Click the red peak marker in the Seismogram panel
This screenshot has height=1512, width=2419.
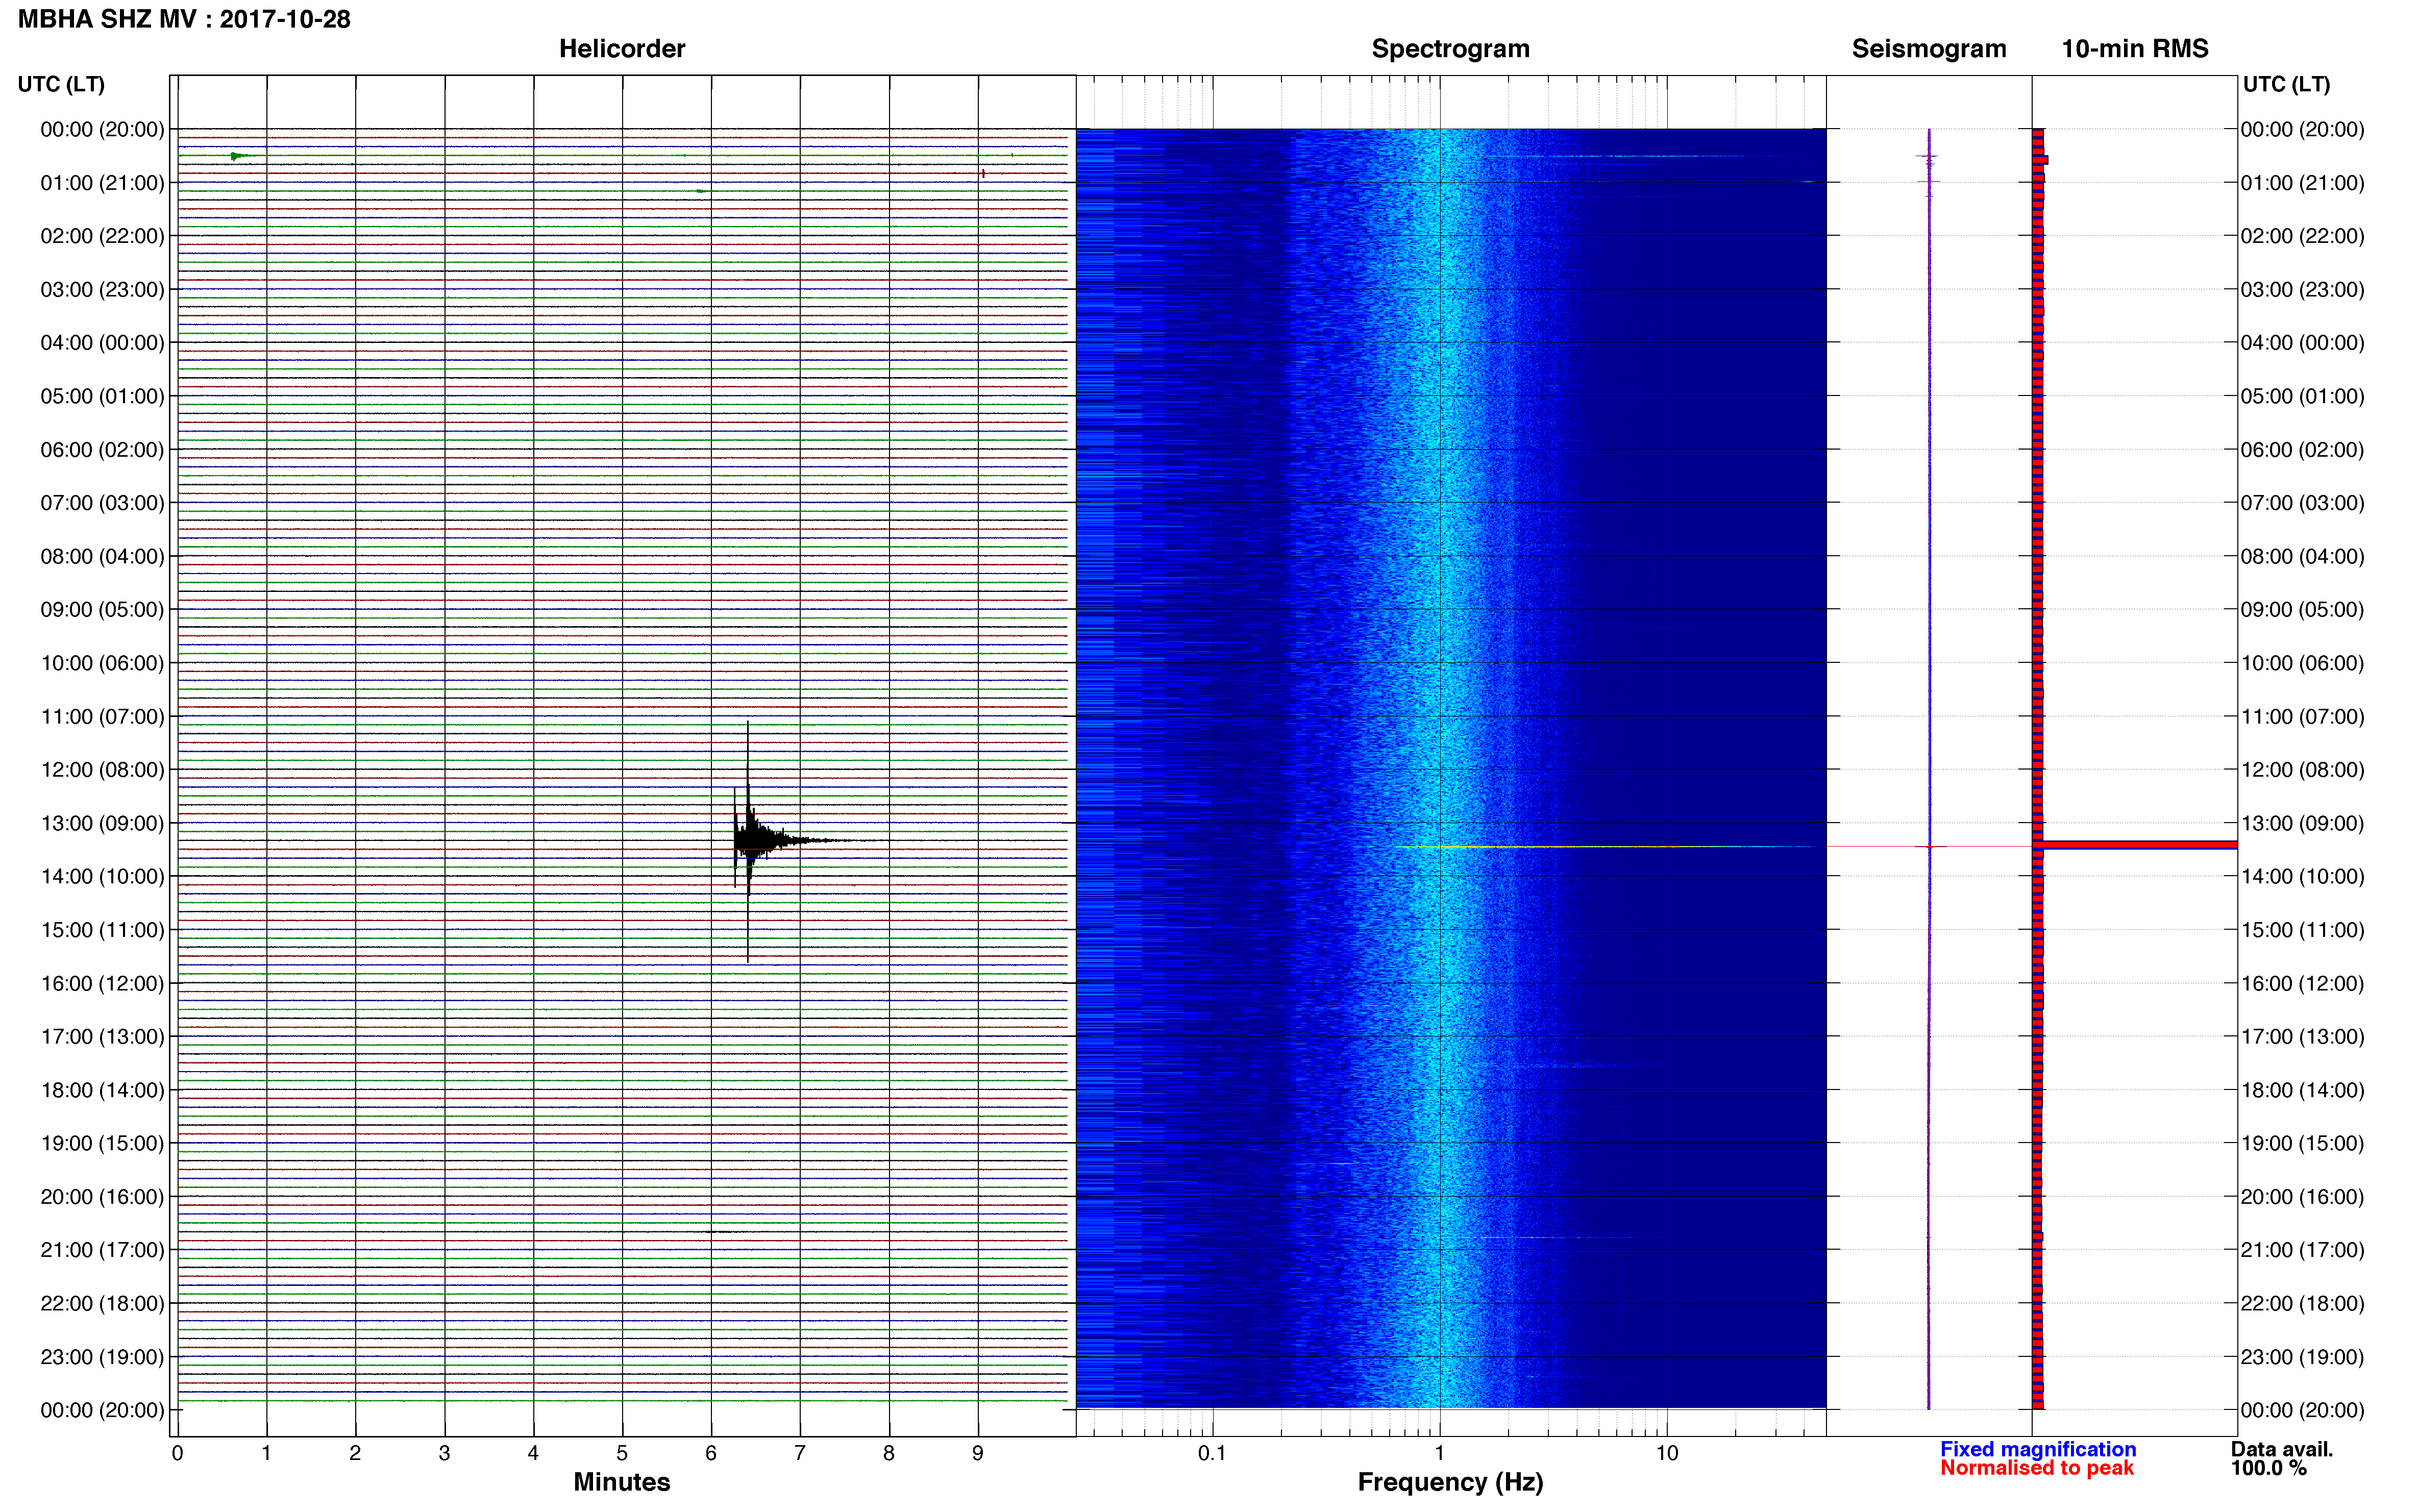pyautogui.click(x=1929, y=847)
